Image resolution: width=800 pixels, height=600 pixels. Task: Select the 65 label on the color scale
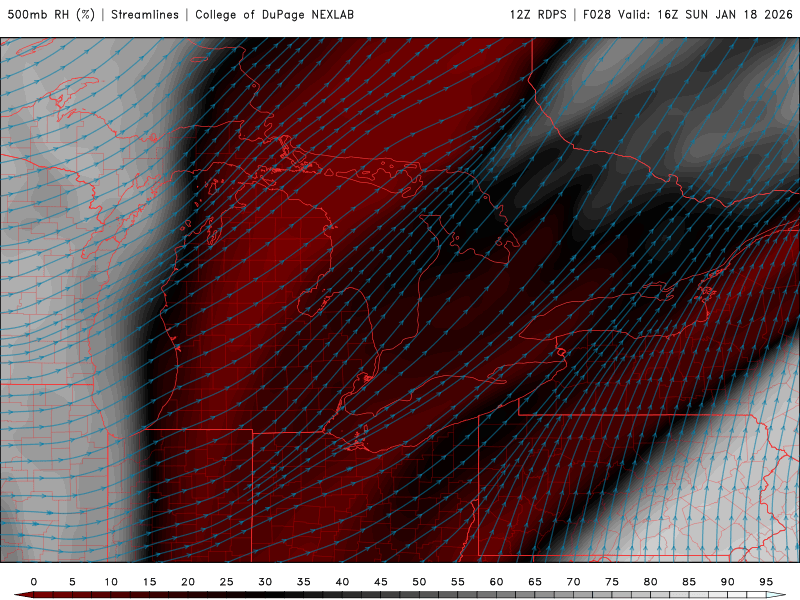click(535, 582)
